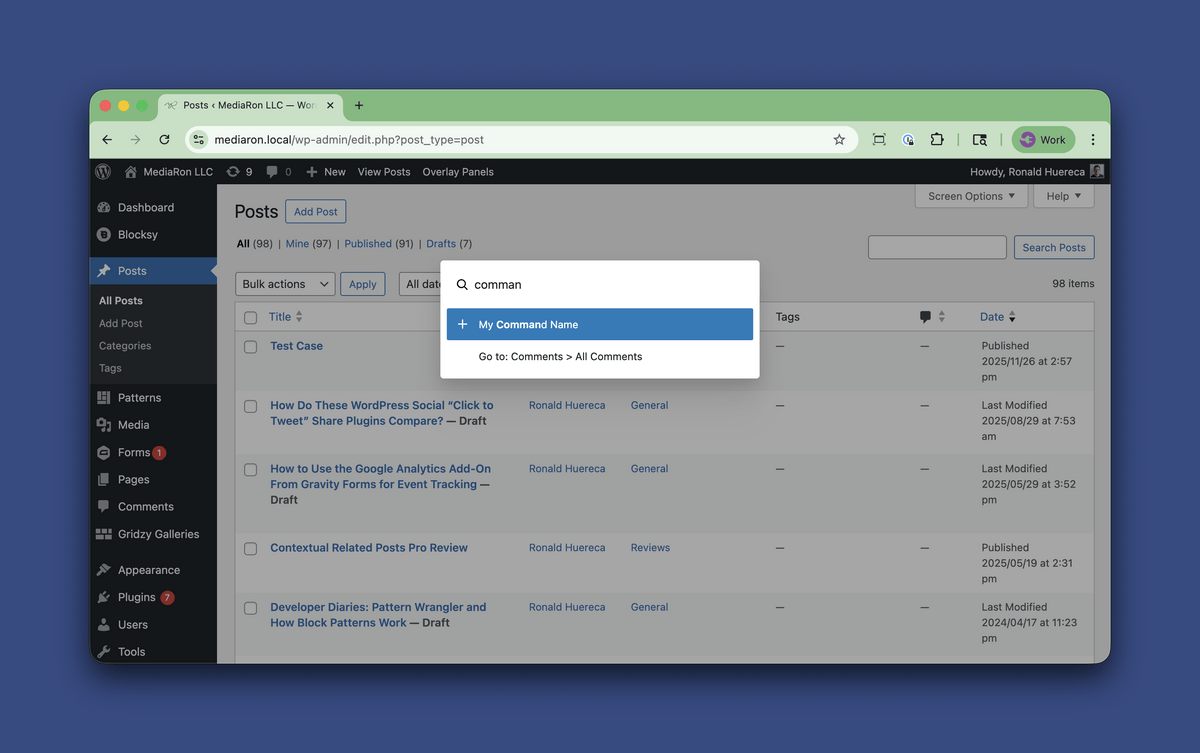Expand the Screen Options panel
The height and width of the screenshot is (753, 1200).
pos(971,196)
